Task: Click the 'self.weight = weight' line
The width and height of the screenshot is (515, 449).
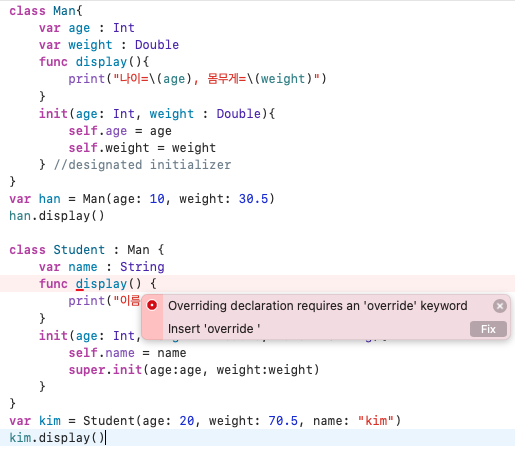Action: 142,148
